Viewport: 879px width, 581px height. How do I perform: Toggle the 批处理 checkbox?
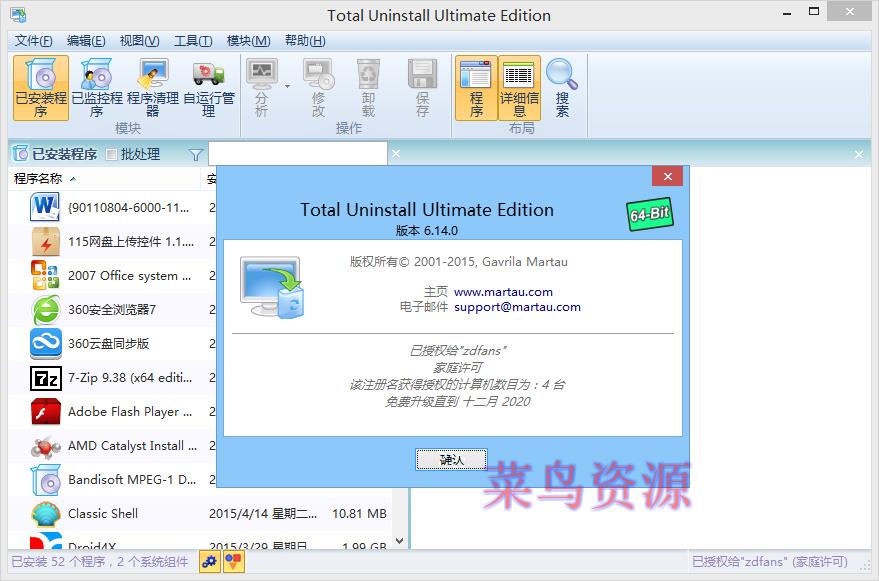click(112, 154)
